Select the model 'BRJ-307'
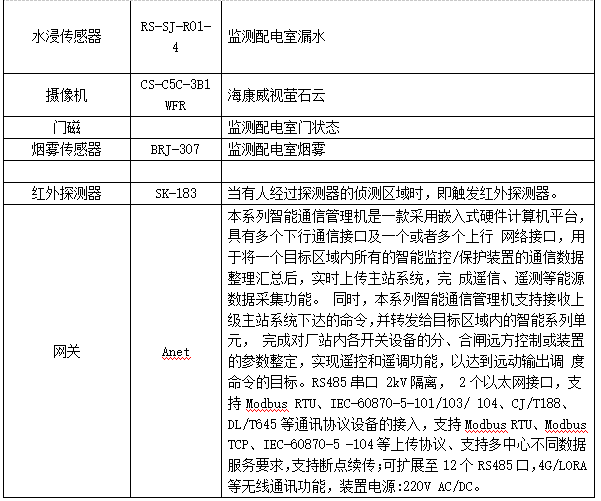 click(175, 149)
